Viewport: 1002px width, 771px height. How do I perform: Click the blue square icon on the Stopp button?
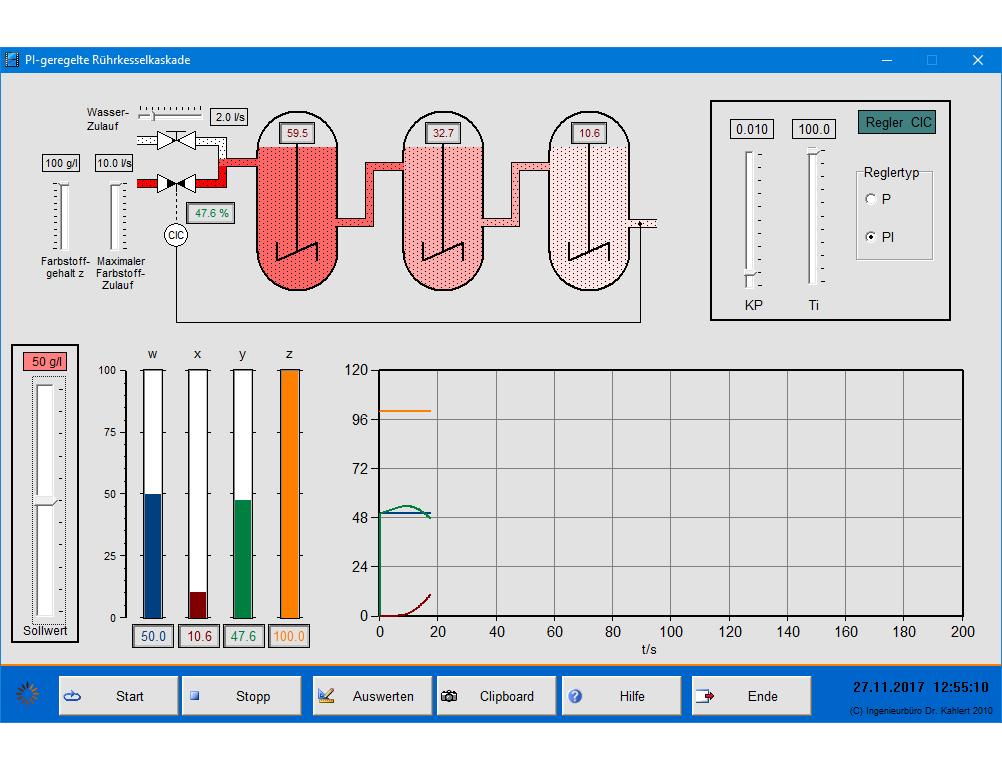pyautogui.click(x=195, y=696)
